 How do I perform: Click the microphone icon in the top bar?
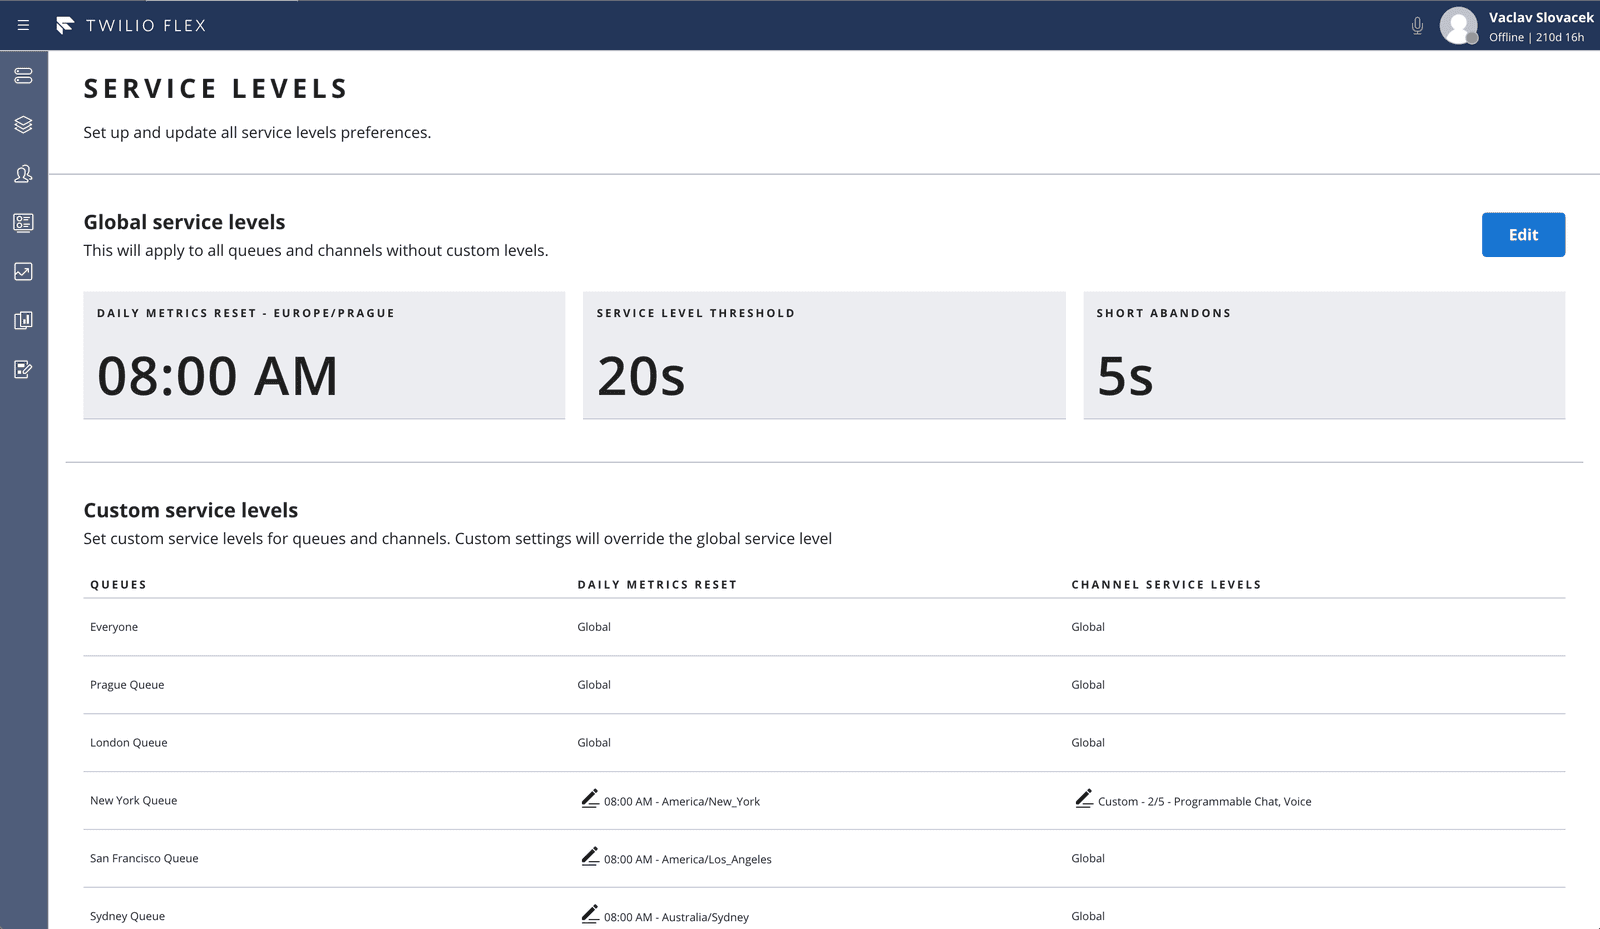point(1417,26)
